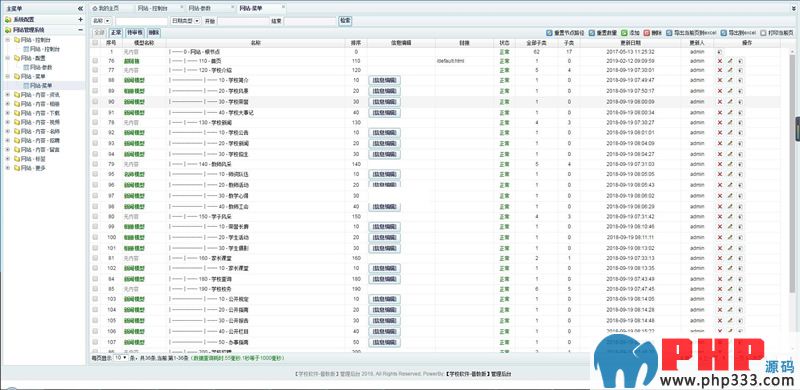Click red X icon in row 92
Image resolution: width=800 pixels, height=390 pixels.
(720, 133)
